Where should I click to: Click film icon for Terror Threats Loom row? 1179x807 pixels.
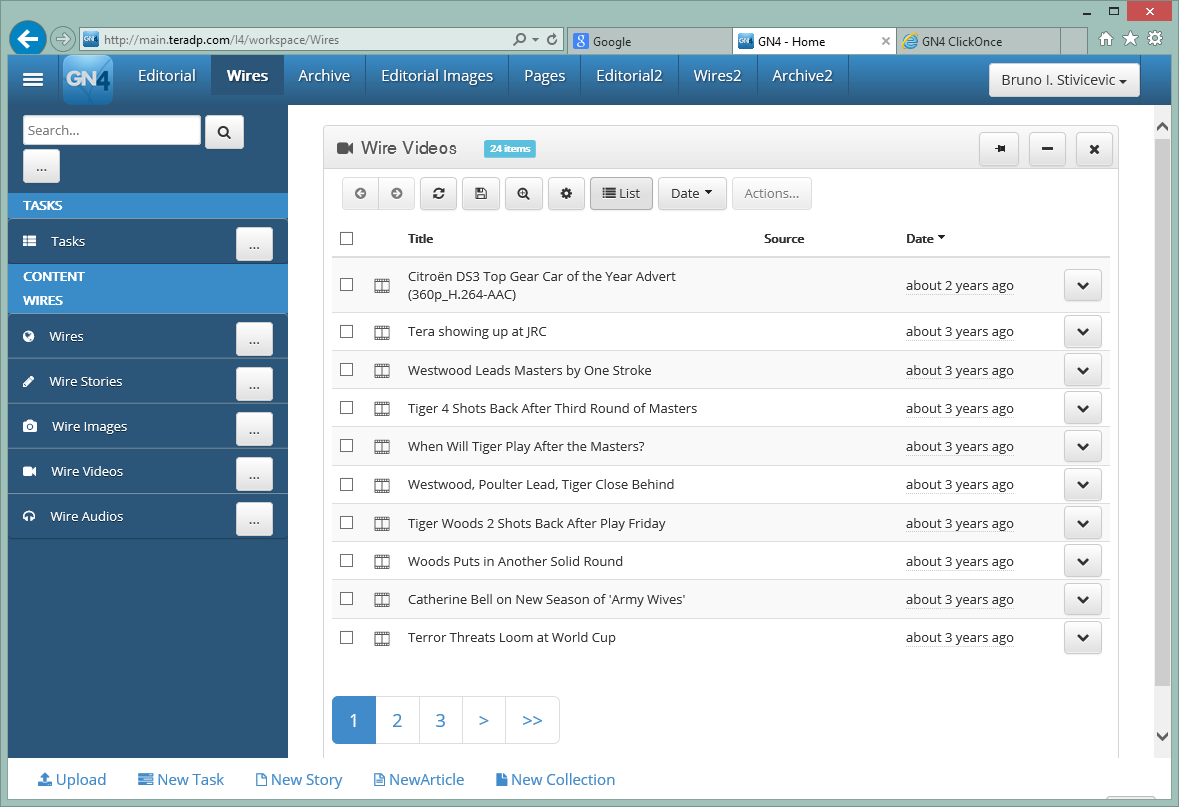click(x=382, y=639)
